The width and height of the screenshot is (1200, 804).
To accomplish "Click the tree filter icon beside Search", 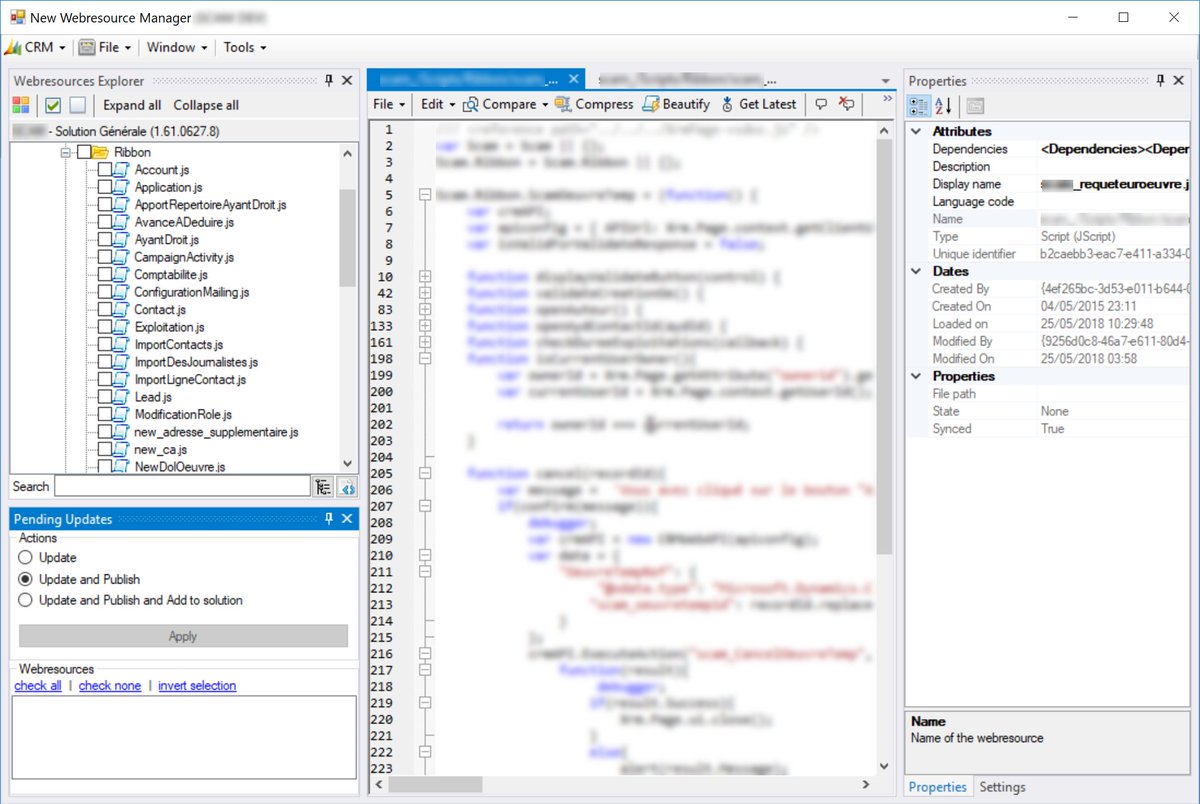I will [323, 487].
